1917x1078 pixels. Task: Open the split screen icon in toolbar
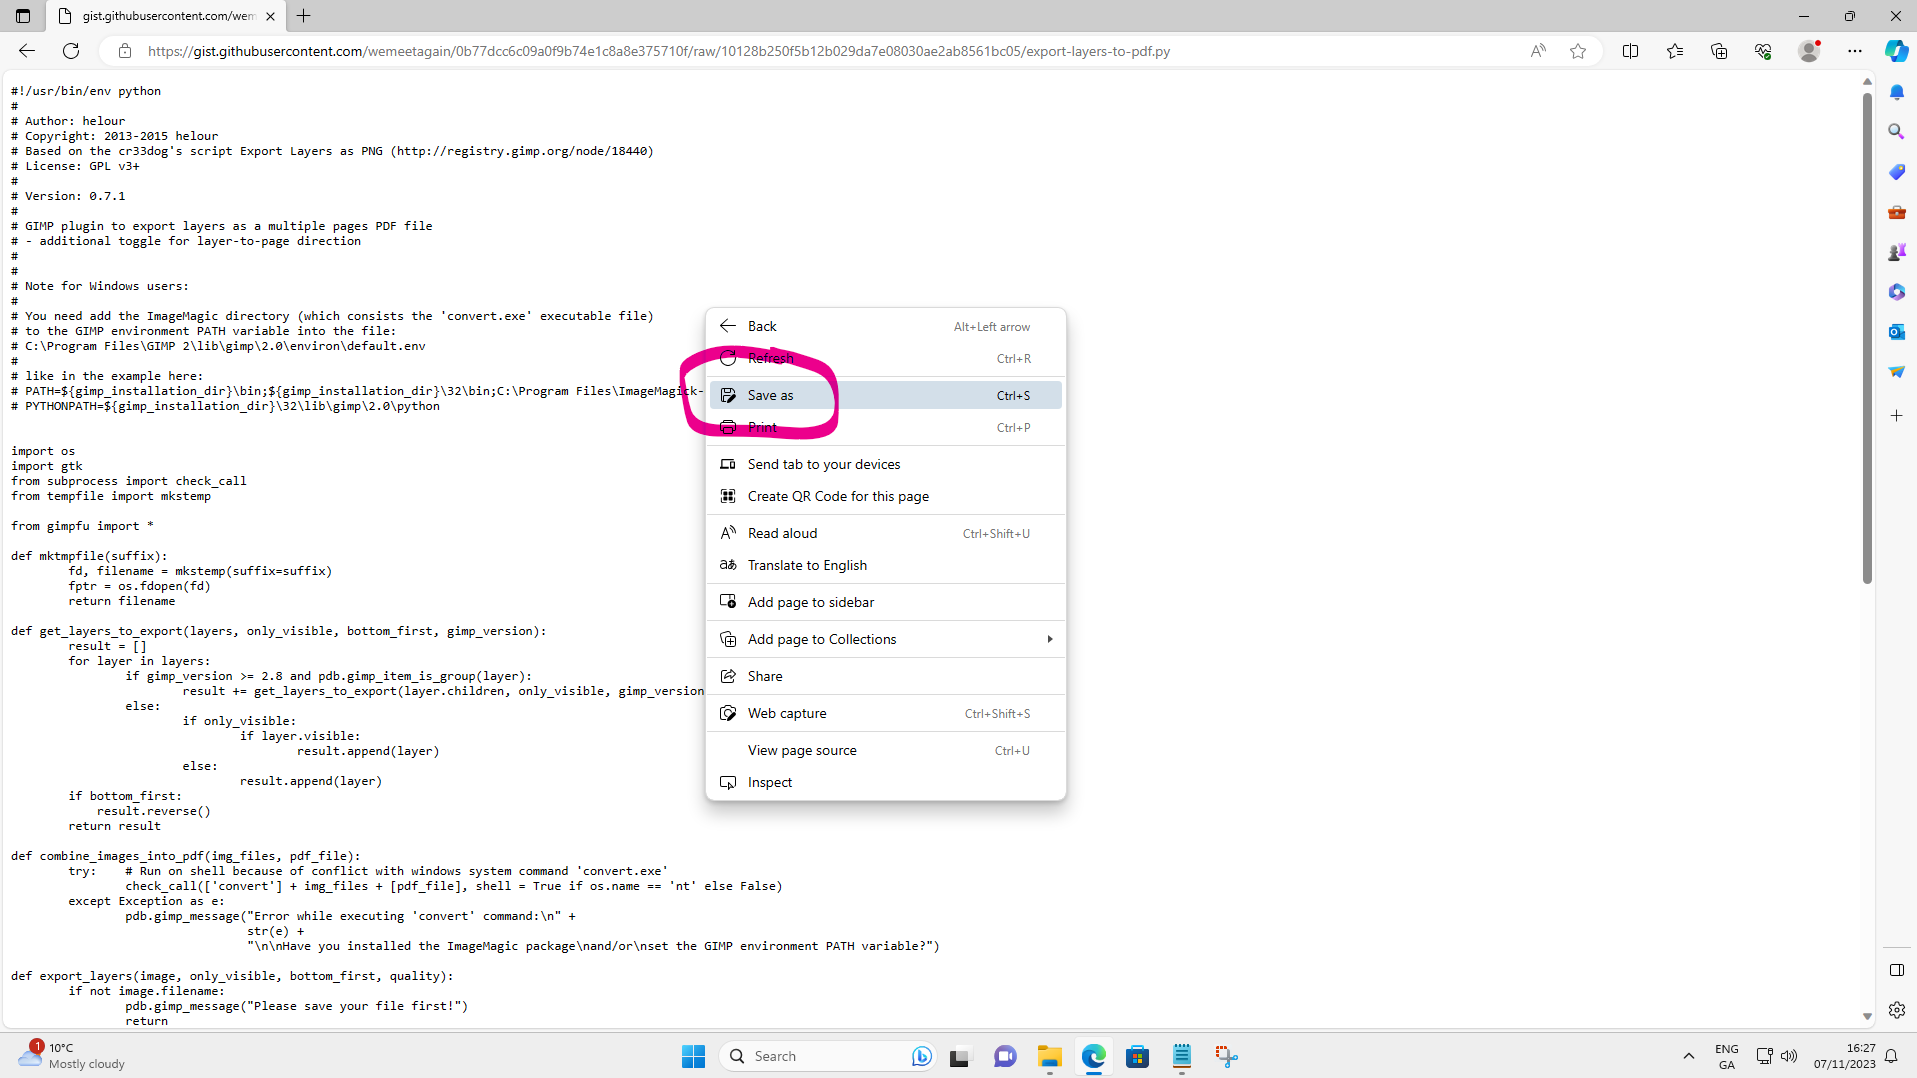point(1631,51)
